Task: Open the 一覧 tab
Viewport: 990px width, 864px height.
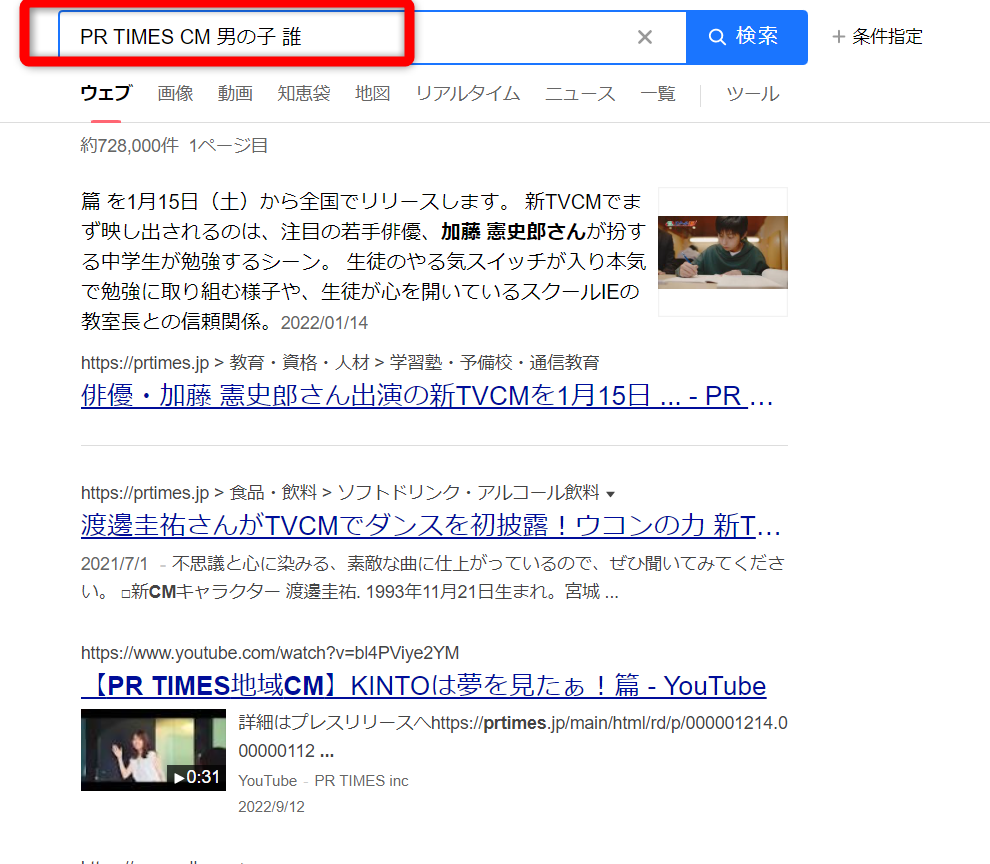Action: click(658, 93)
